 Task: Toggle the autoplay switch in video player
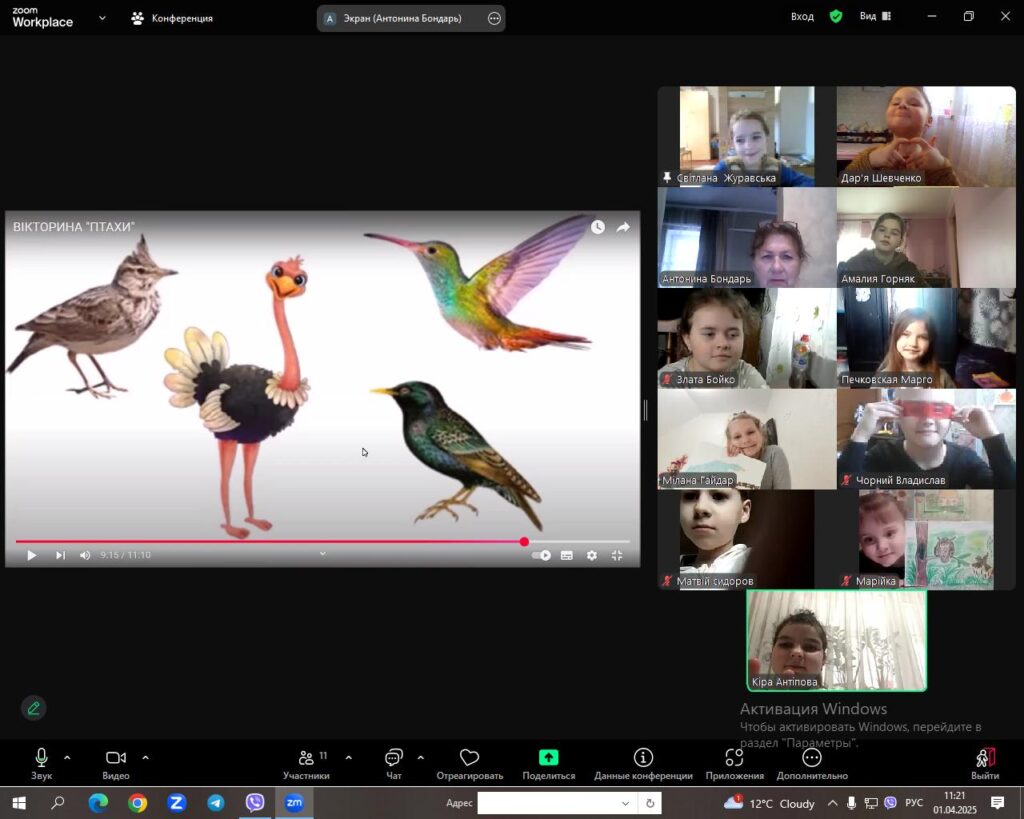click(x=541, y=555)
